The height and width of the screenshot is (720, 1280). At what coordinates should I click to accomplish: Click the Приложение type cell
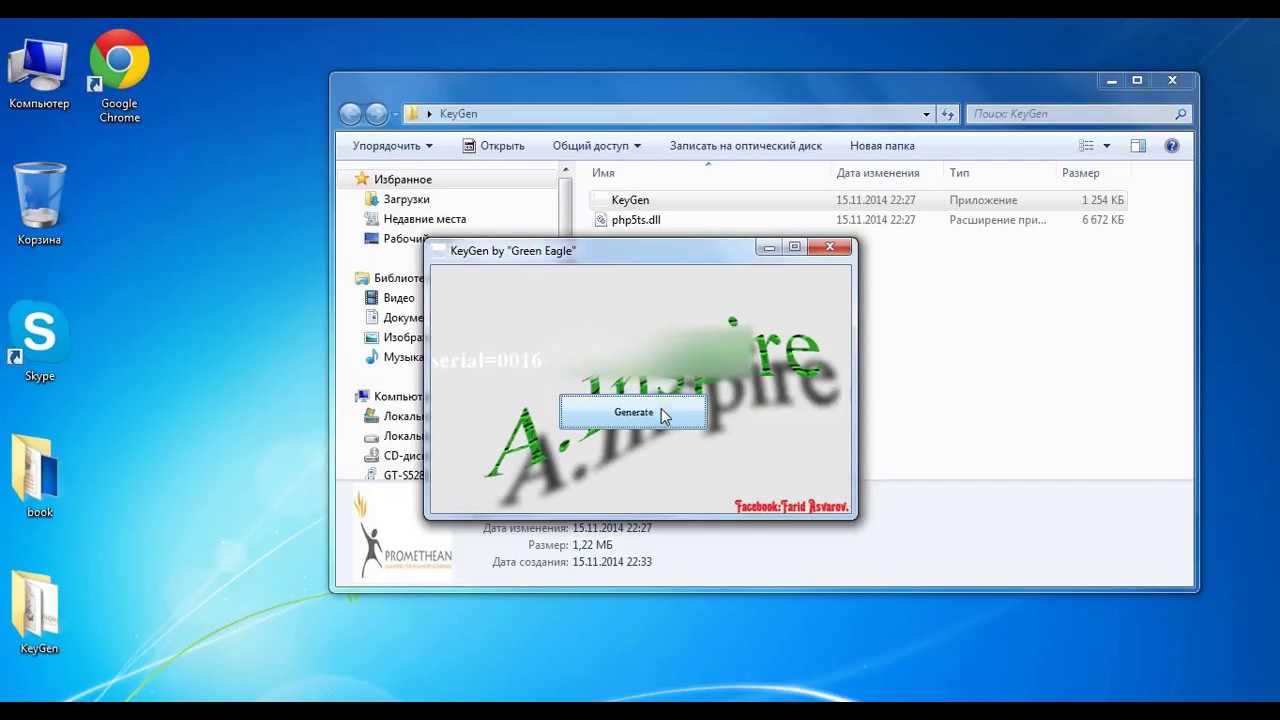pos(983,200)
